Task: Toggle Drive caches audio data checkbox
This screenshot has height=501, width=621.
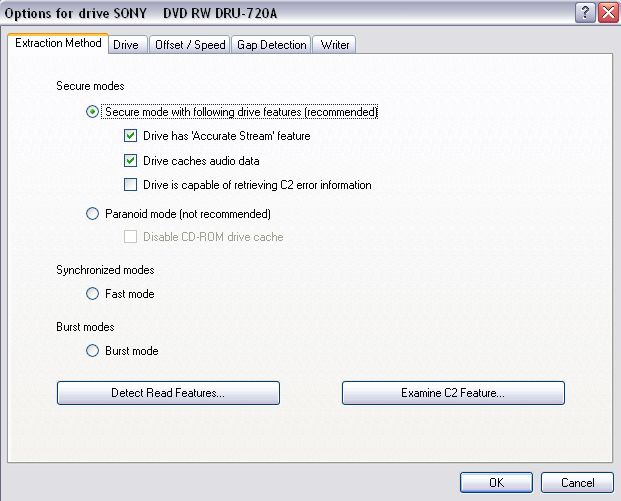Action: point(130,160)
